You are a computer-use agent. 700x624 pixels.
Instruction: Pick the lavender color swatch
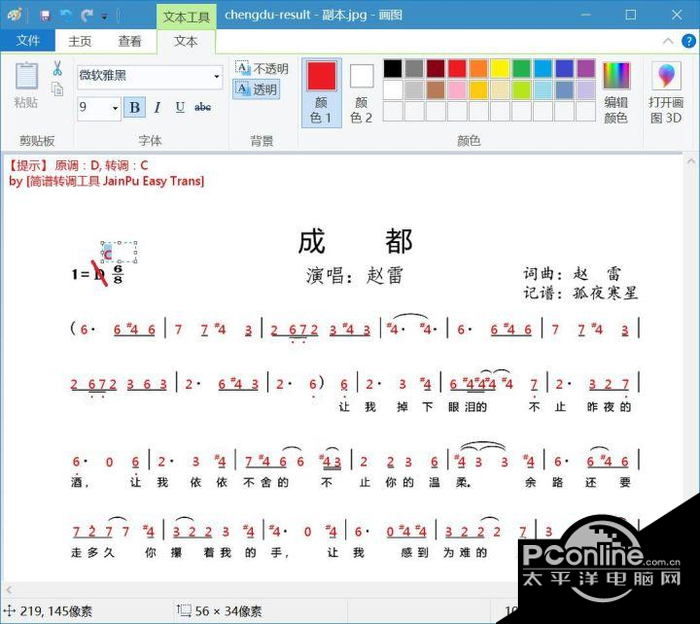pos(586,90)
